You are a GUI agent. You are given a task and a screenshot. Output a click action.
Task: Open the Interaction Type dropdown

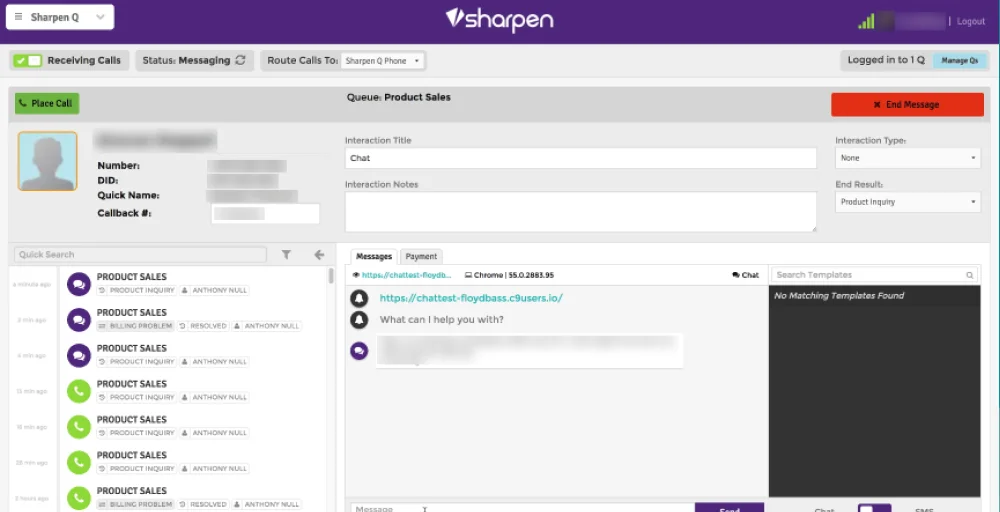tap(908, 158)
